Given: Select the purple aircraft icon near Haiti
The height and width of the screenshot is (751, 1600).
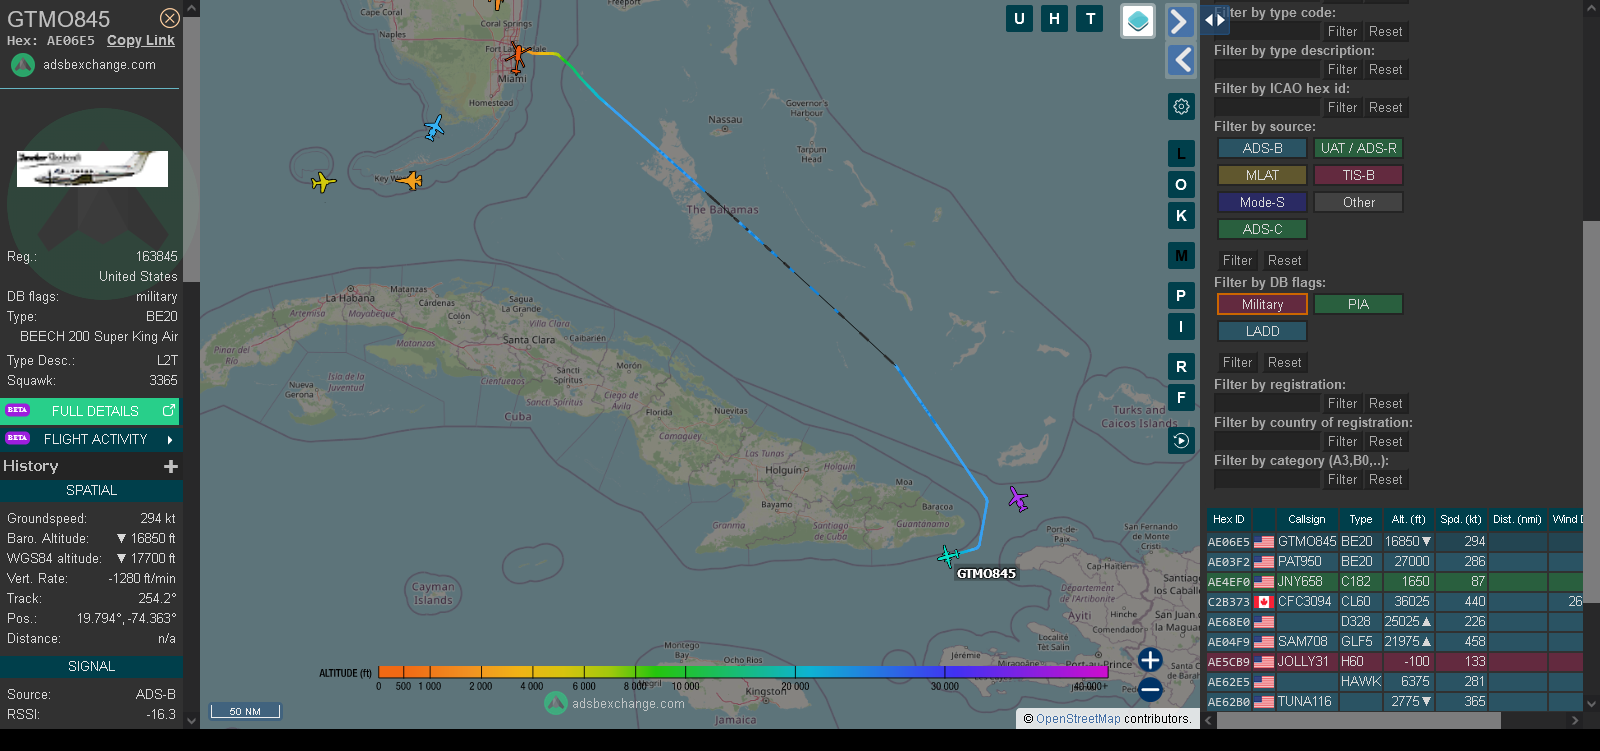Looking at the screenshot, I should (1018, 498).
